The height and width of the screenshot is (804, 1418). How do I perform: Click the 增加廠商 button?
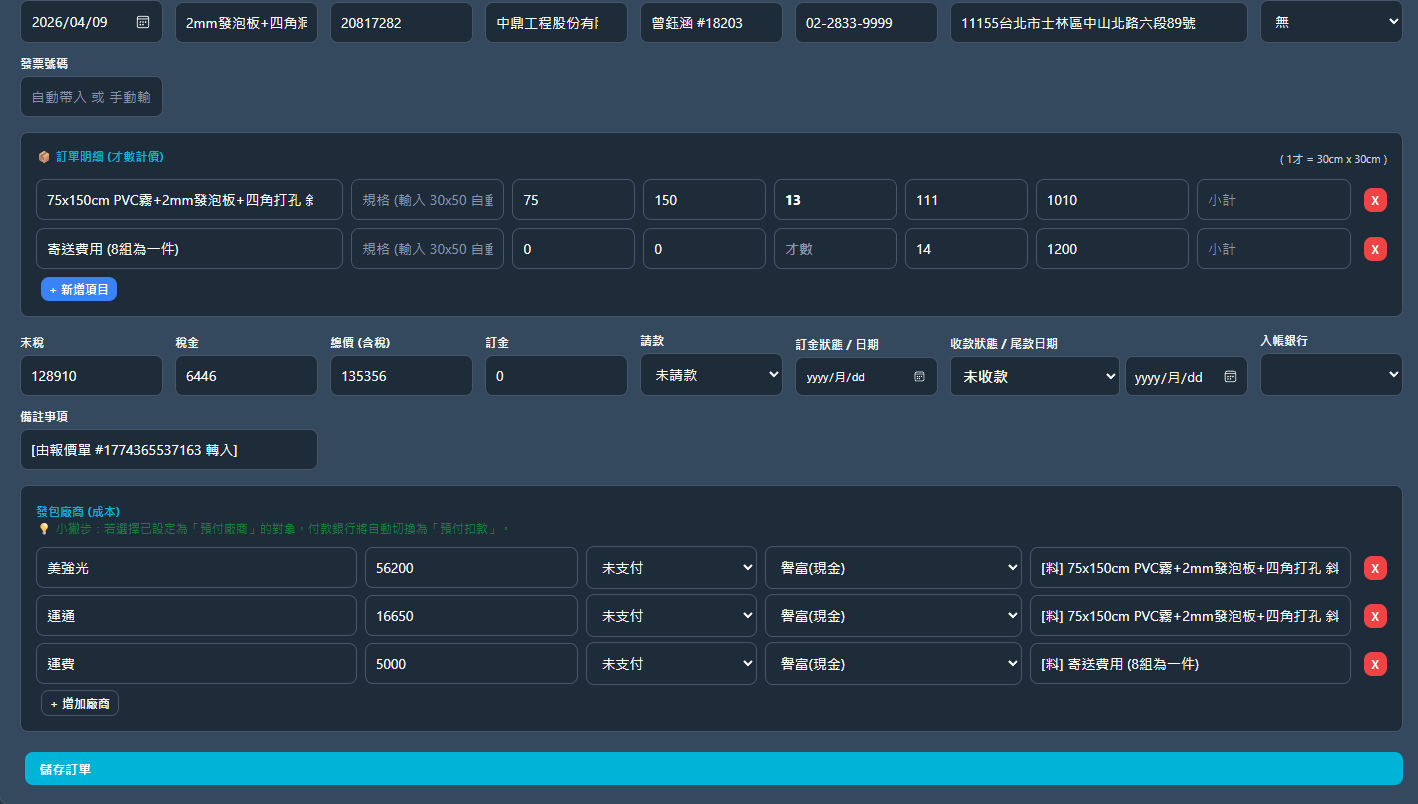pyautogui.click(x=79, y=703)
